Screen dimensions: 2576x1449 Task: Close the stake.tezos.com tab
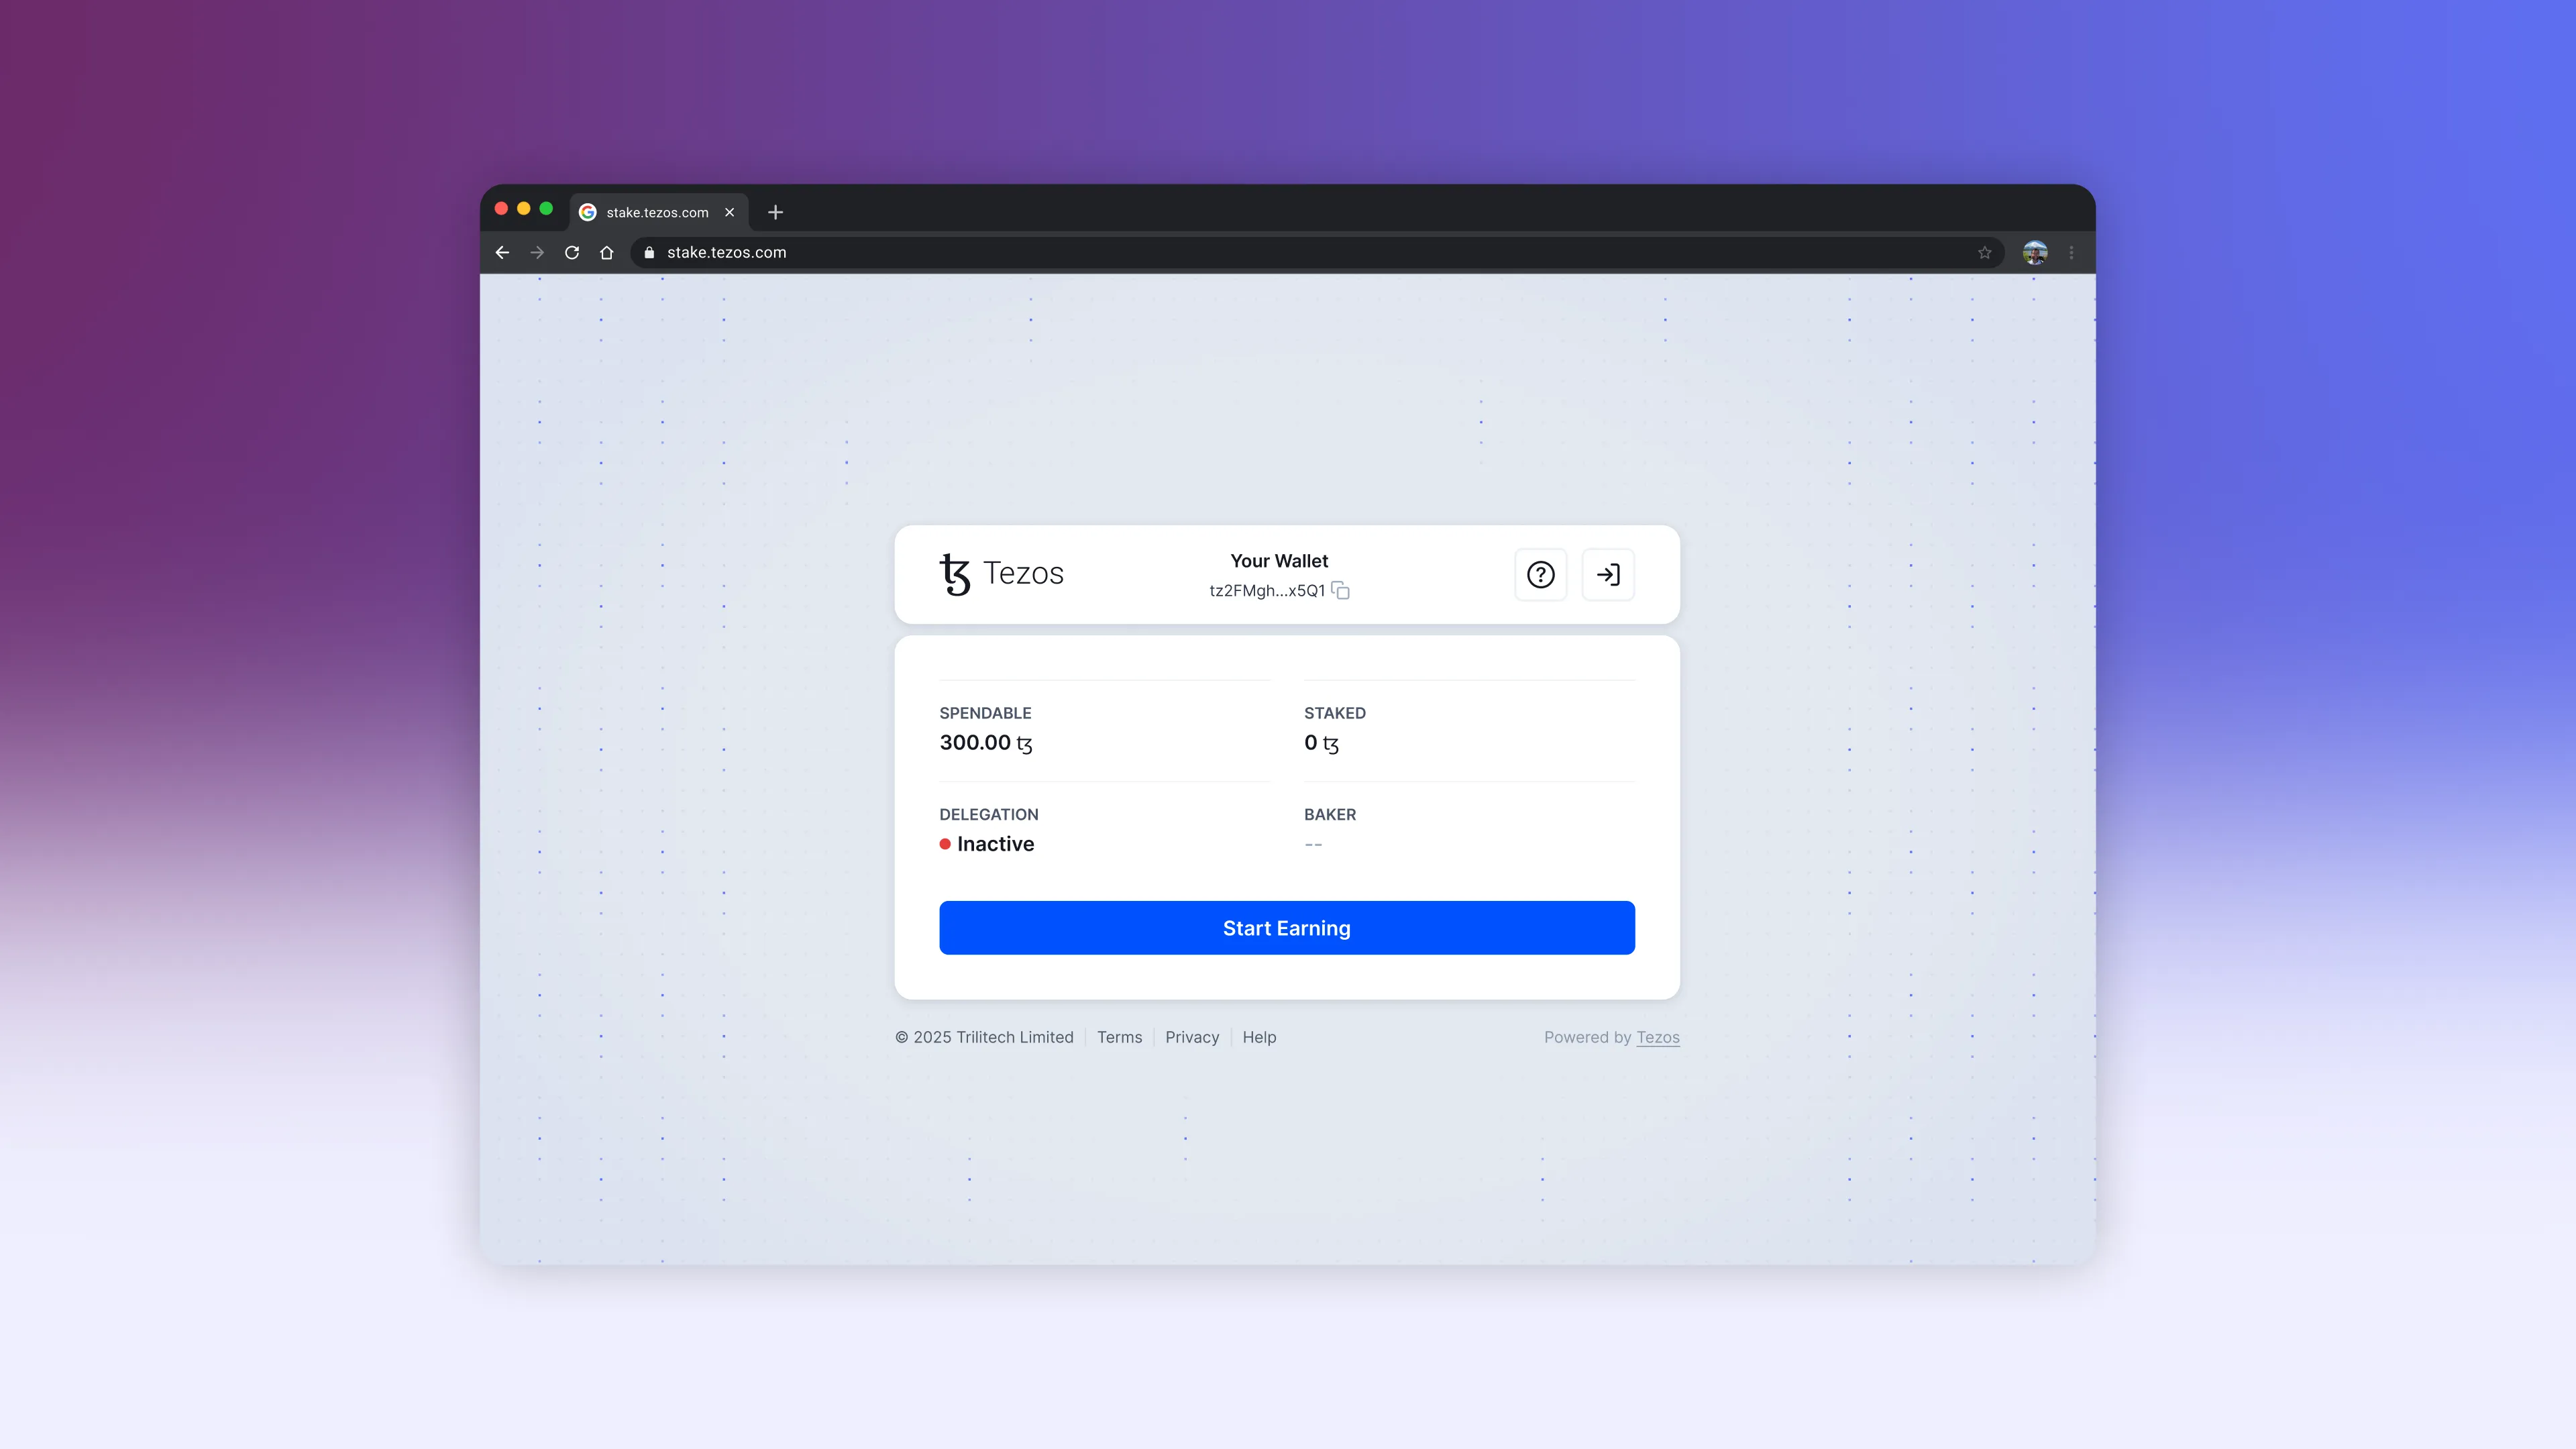tap(730, 212)
